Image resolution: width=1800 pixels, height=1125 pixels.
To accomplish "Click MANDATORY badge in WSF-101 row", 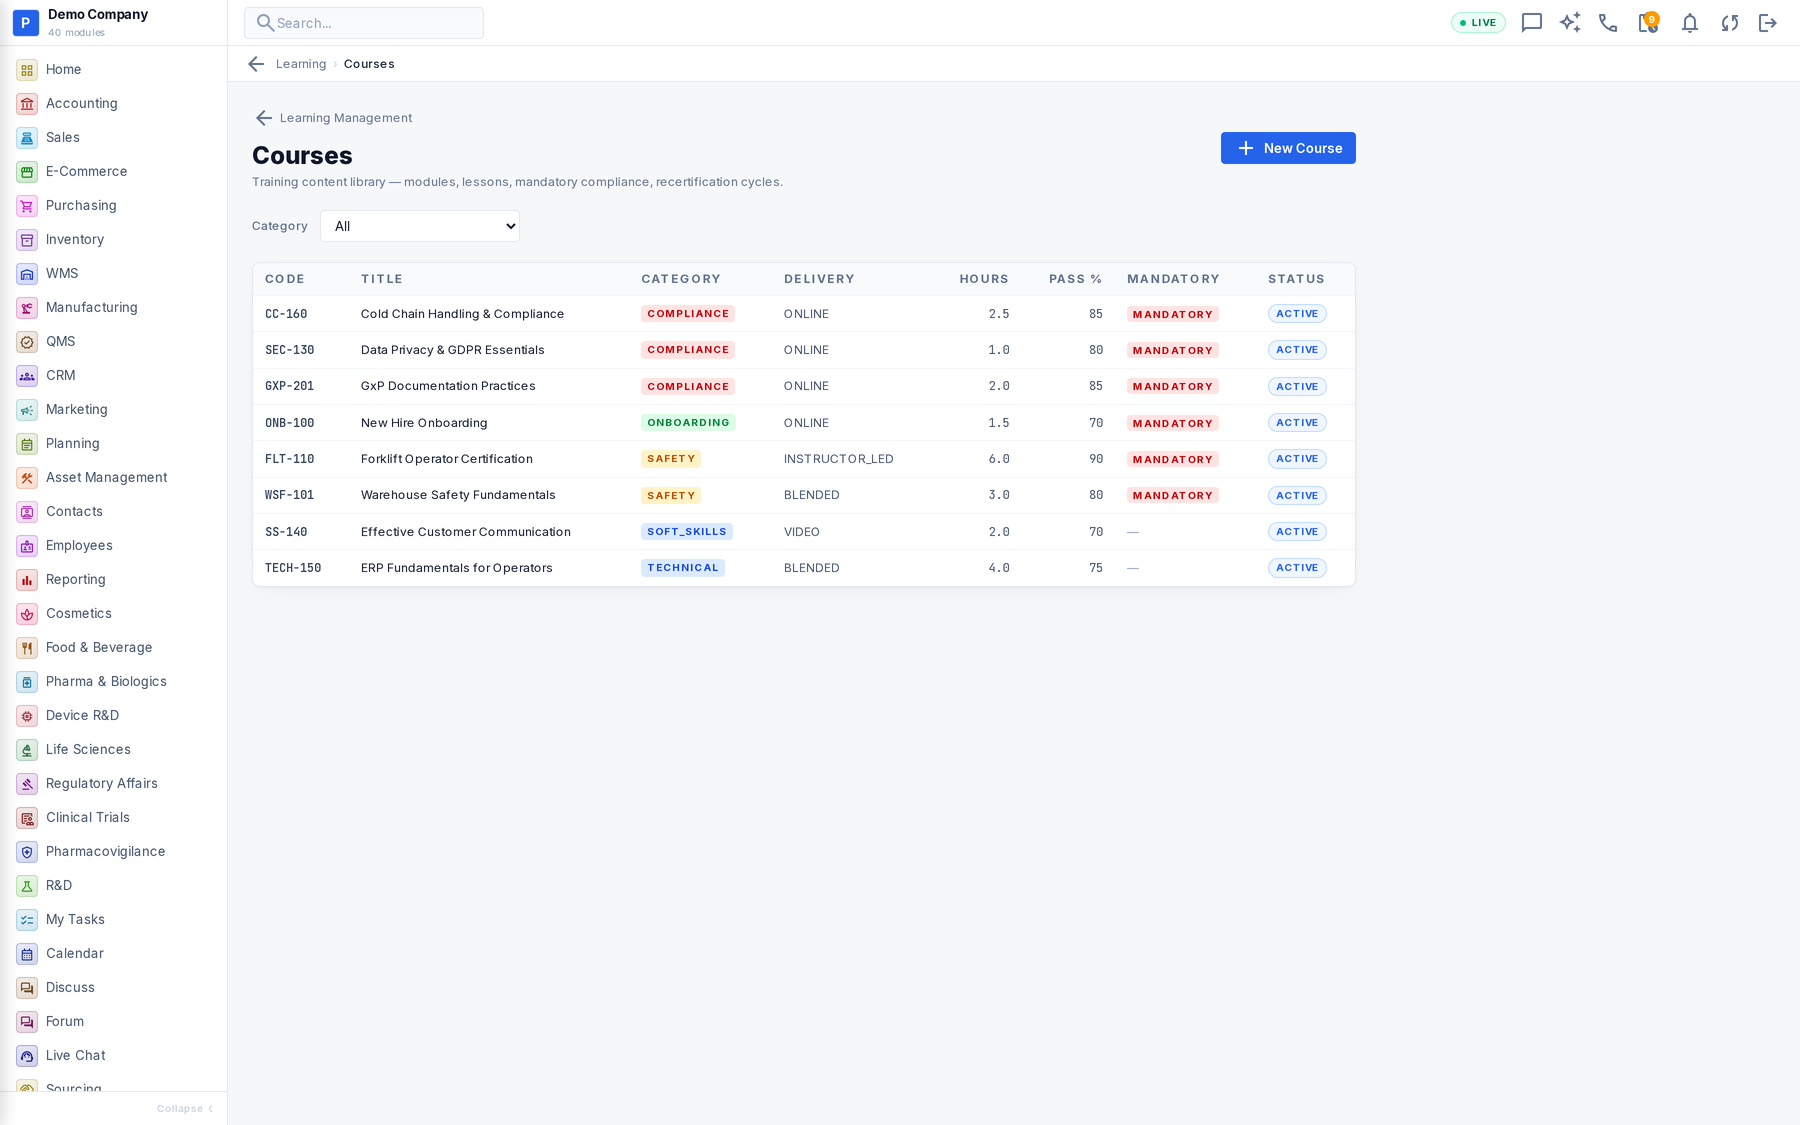I will [x=1173, y=496].
